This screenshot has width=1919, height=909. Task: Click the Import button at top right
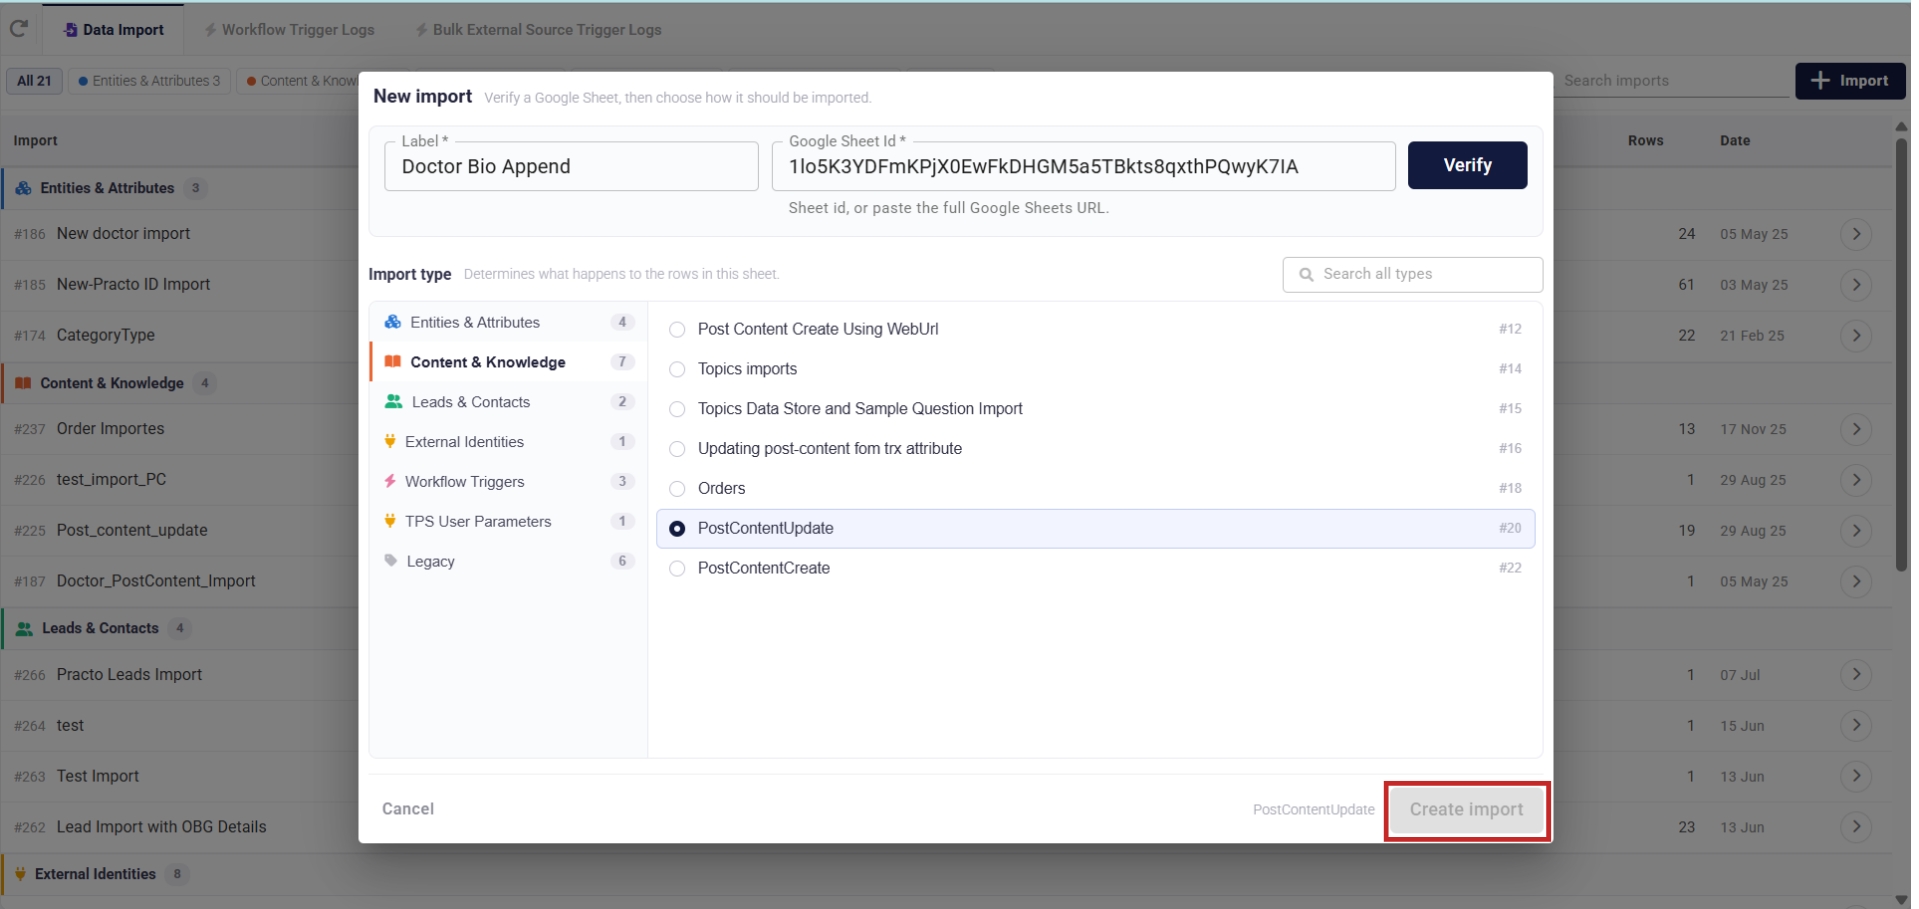(x=1850, y=81)
